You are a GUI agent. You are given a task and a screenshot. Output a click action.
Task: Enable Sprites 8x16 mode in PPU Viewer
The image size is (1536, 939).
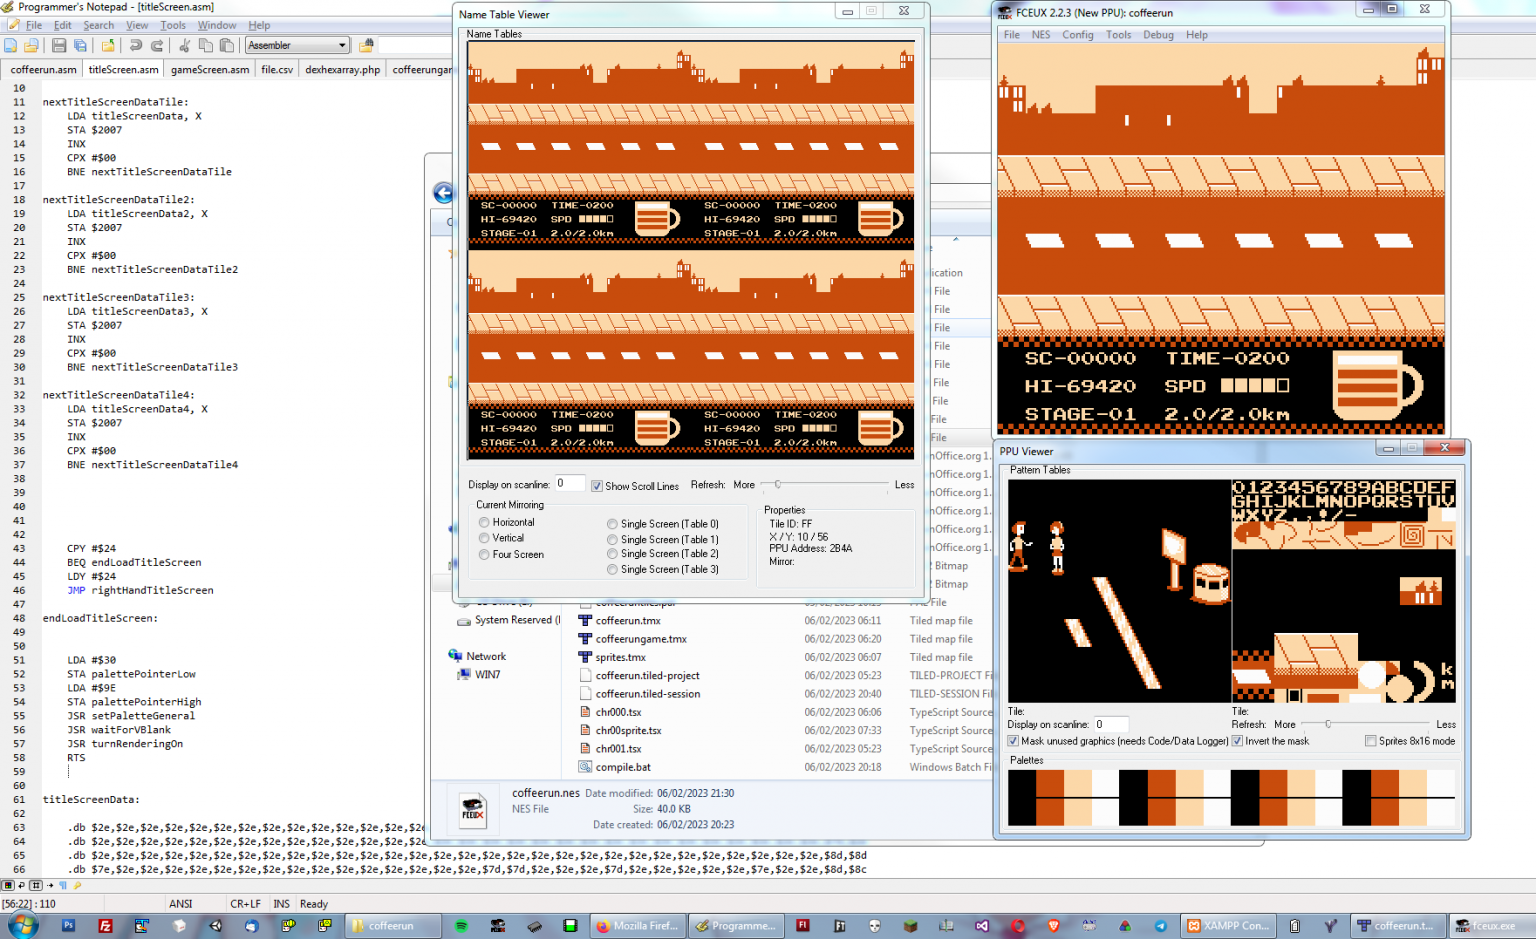1371,740
